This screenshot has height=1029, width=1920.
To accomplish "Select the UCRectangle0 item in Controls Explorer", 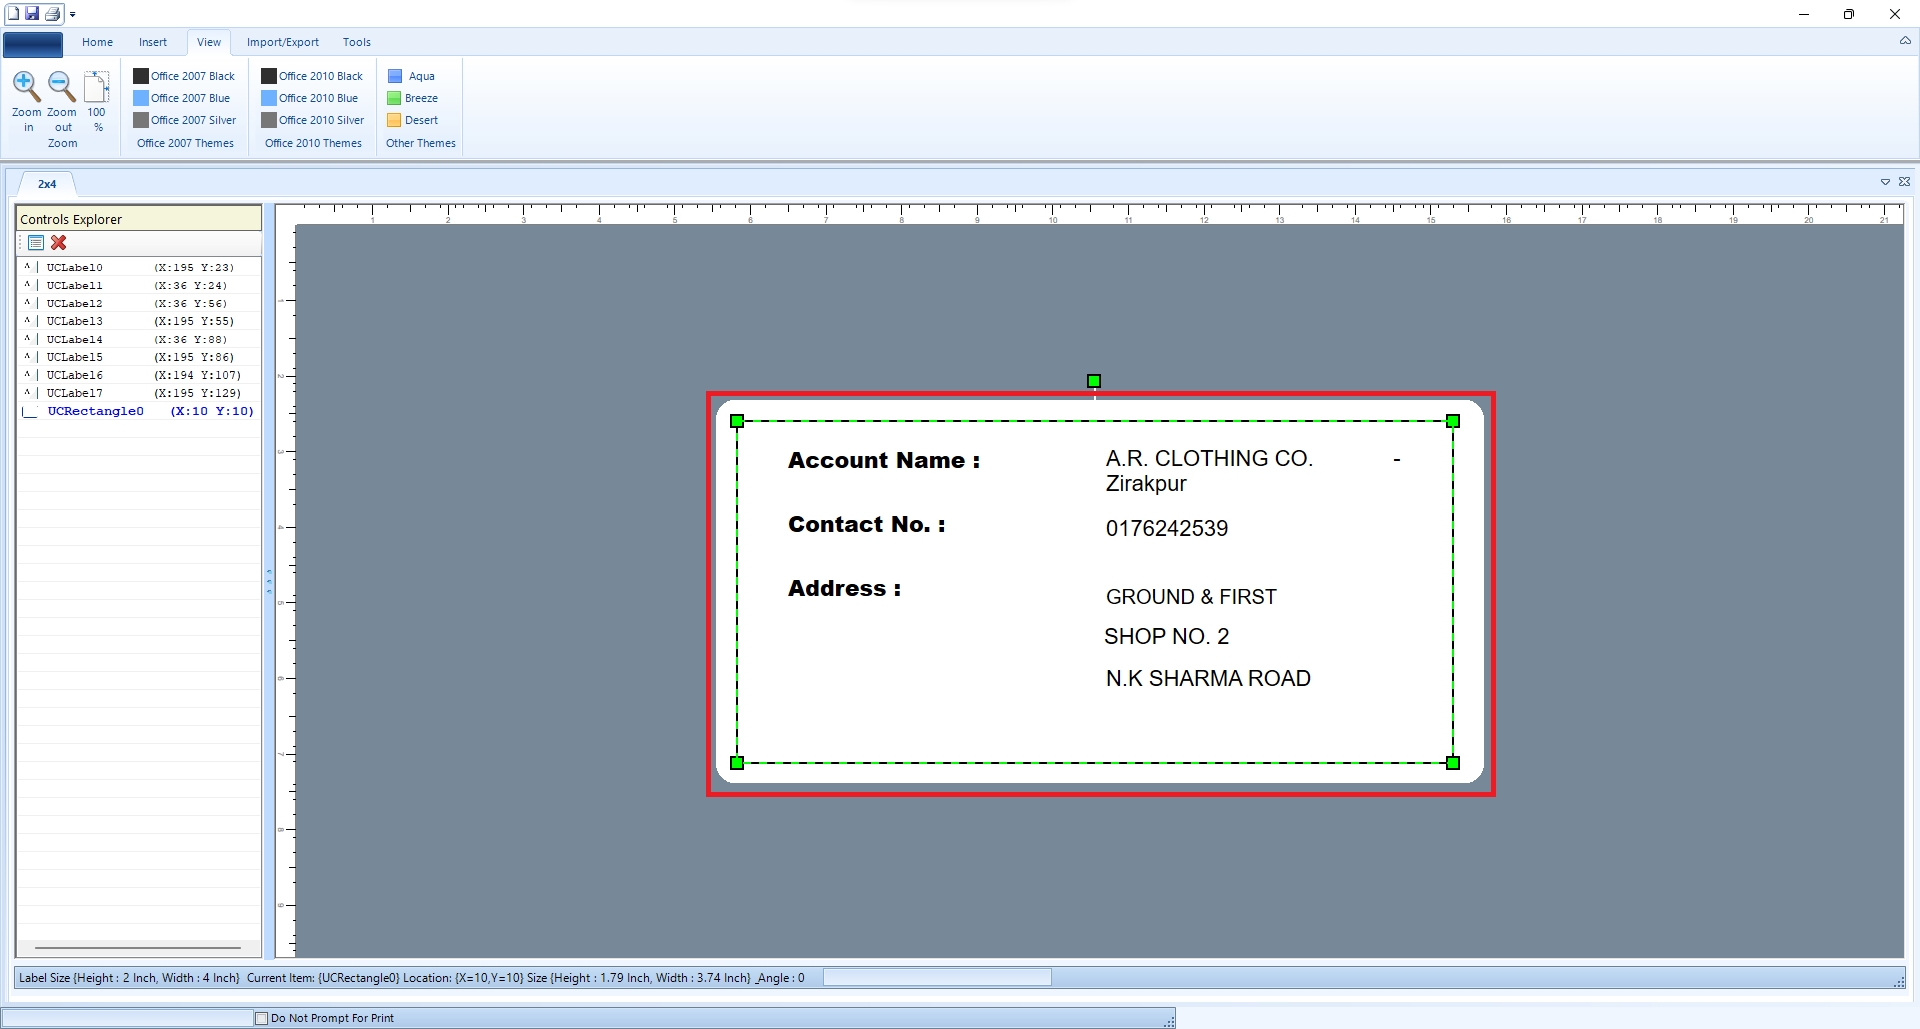I will pyautogui.click(x=96, y=411).
